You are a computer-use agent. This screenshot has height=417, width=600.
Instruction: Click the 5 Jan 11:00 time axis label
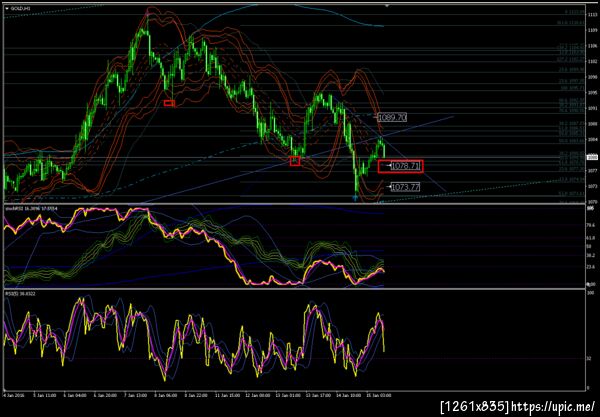pyautogui.click(x=44, y=395)
